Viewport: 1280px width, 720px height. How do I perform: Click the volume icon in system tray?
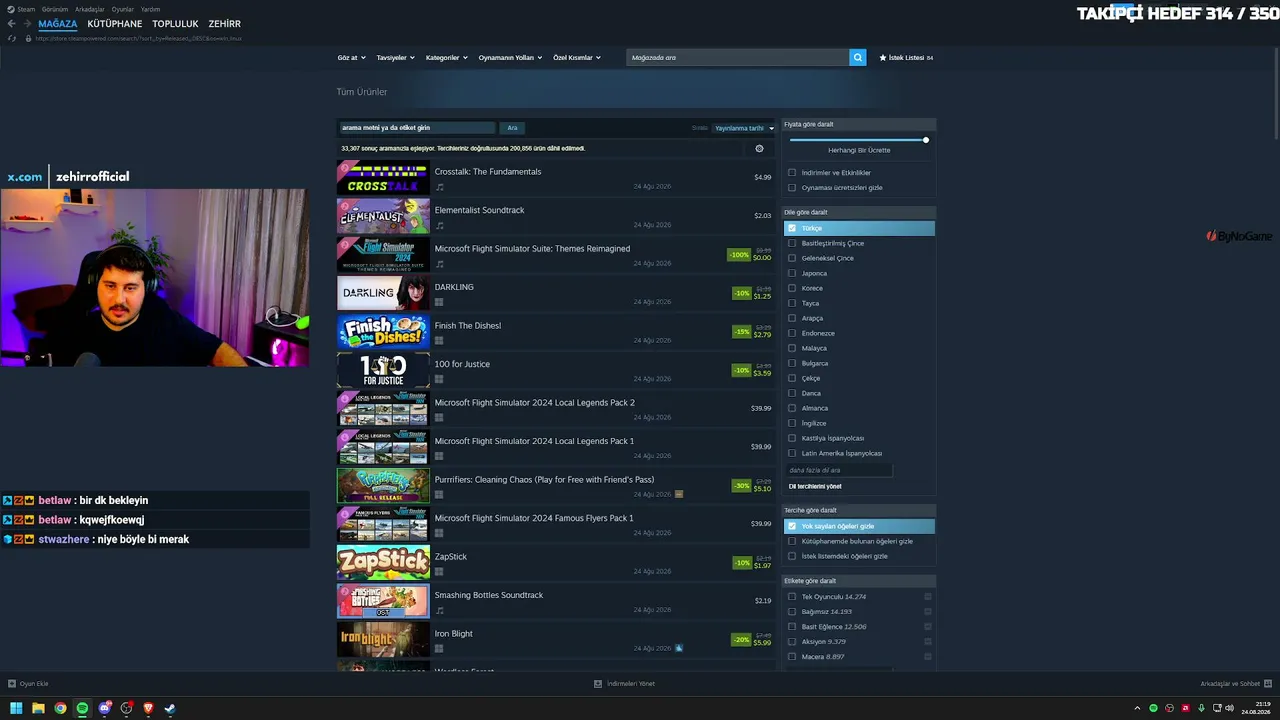(1229, 708)
